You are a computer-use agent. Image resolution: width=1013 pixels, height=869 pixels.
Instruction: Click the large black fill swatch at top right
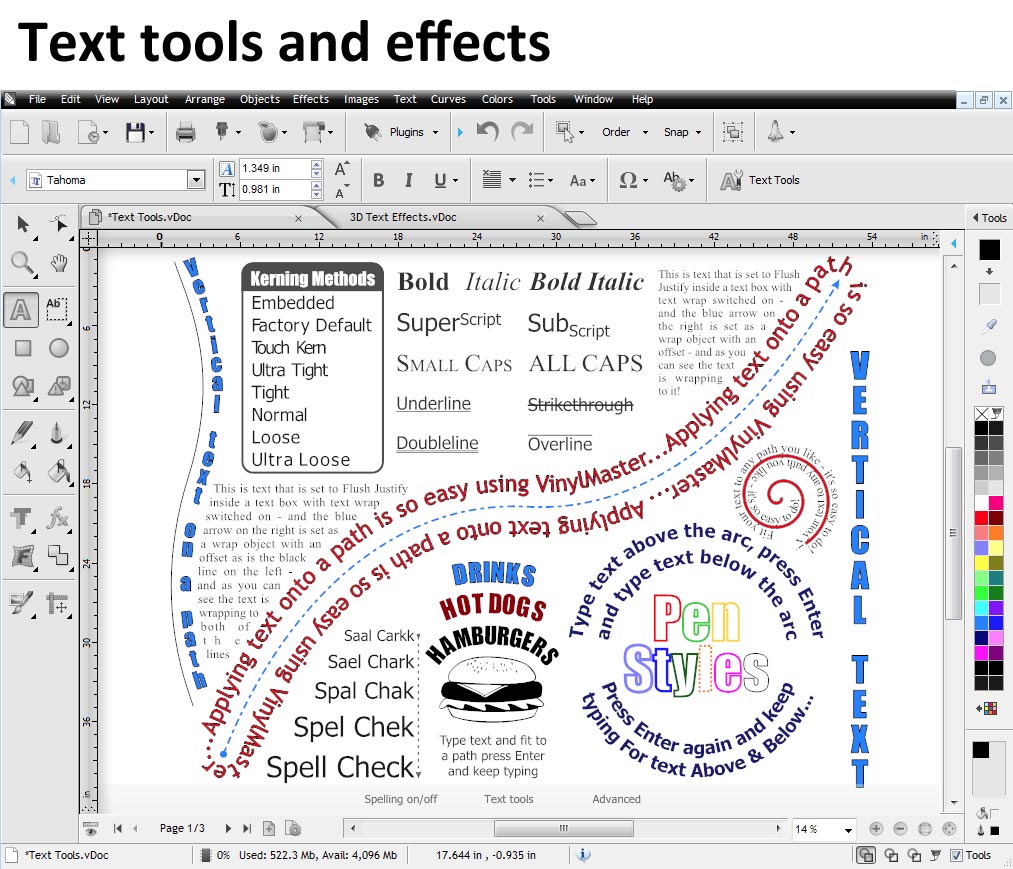tap(989, 249)
